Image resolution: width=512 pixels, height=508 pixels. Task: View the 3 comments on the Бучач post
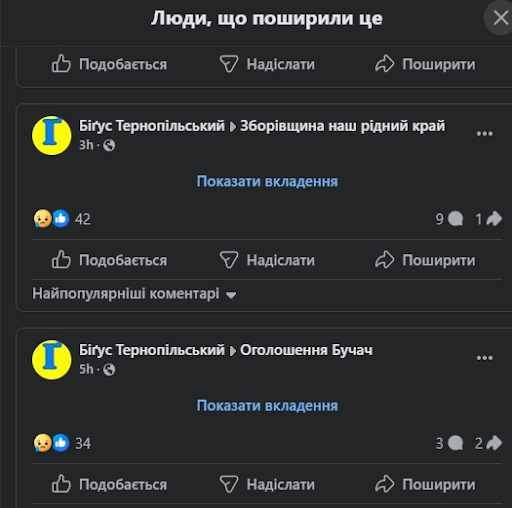449,443
